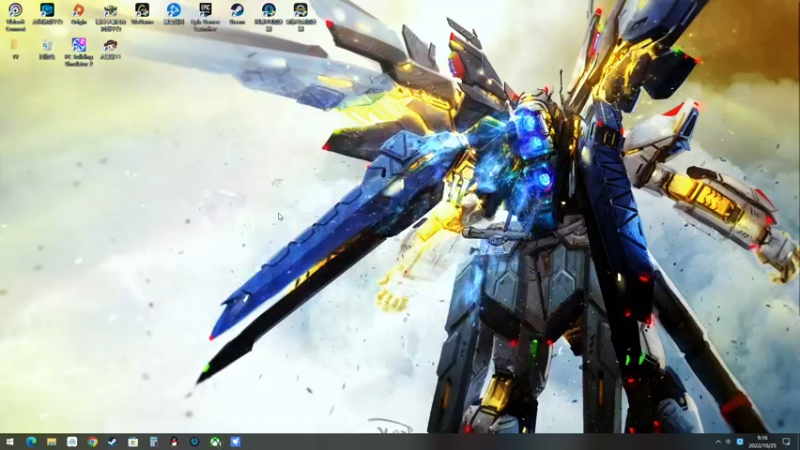
Task: Select the desktop shortcut between Origin and Warframe
Action: (110, 17)
